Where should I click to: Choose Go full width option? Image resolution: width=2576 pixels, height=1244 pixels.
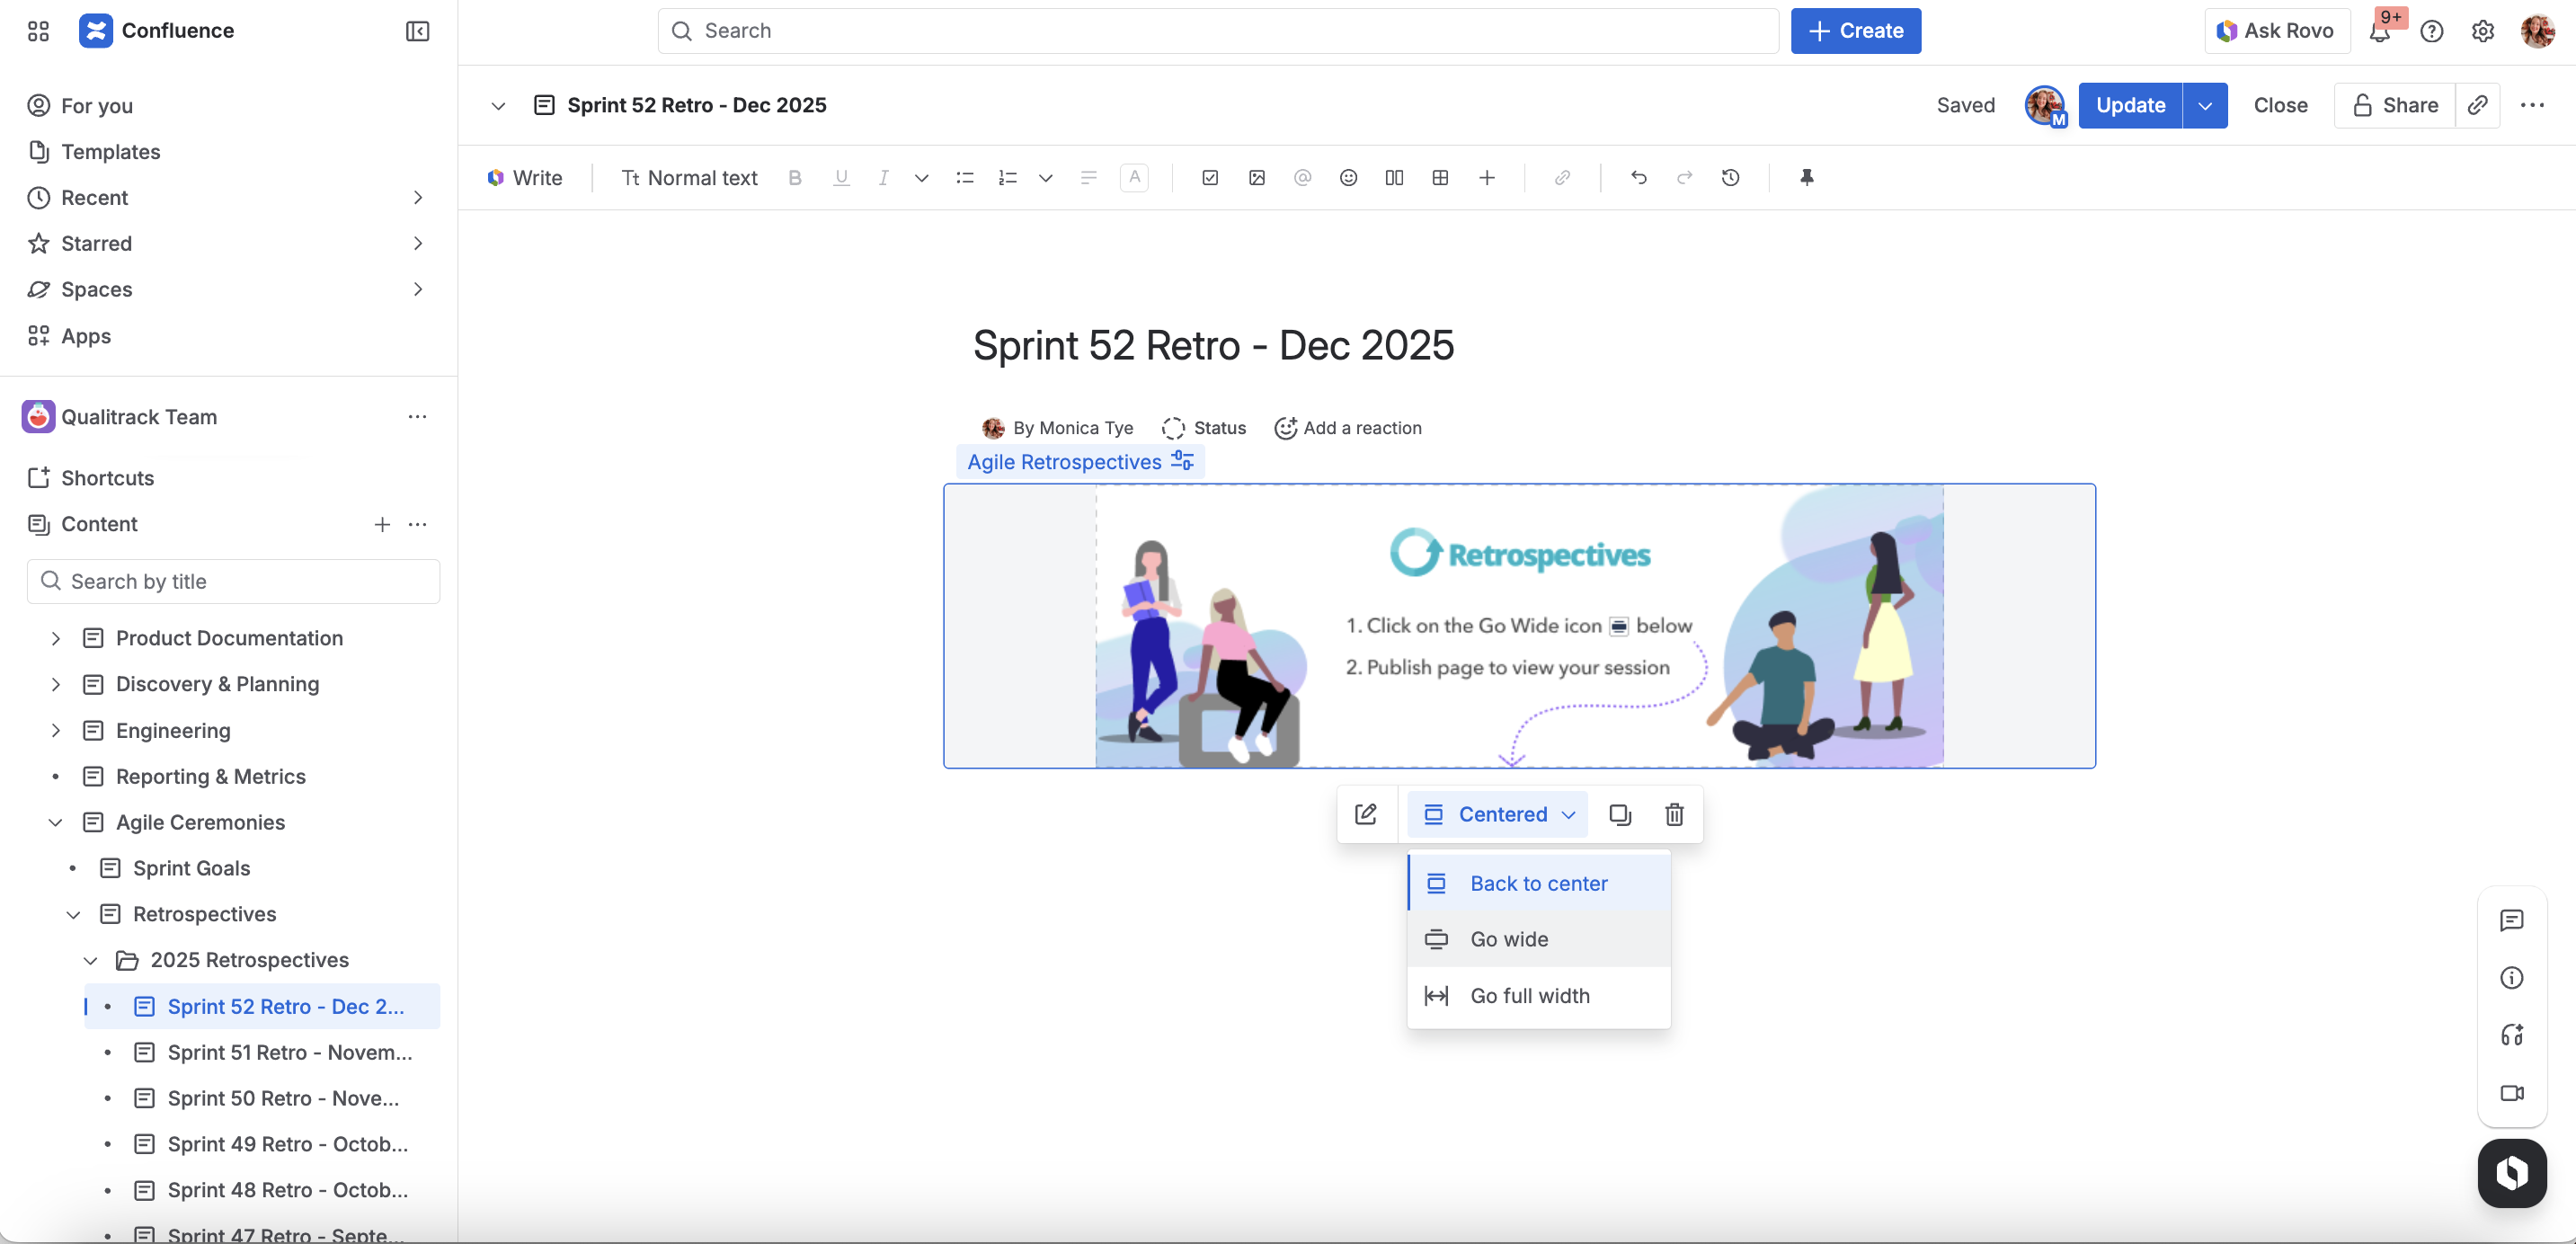tap(1529, 995)
